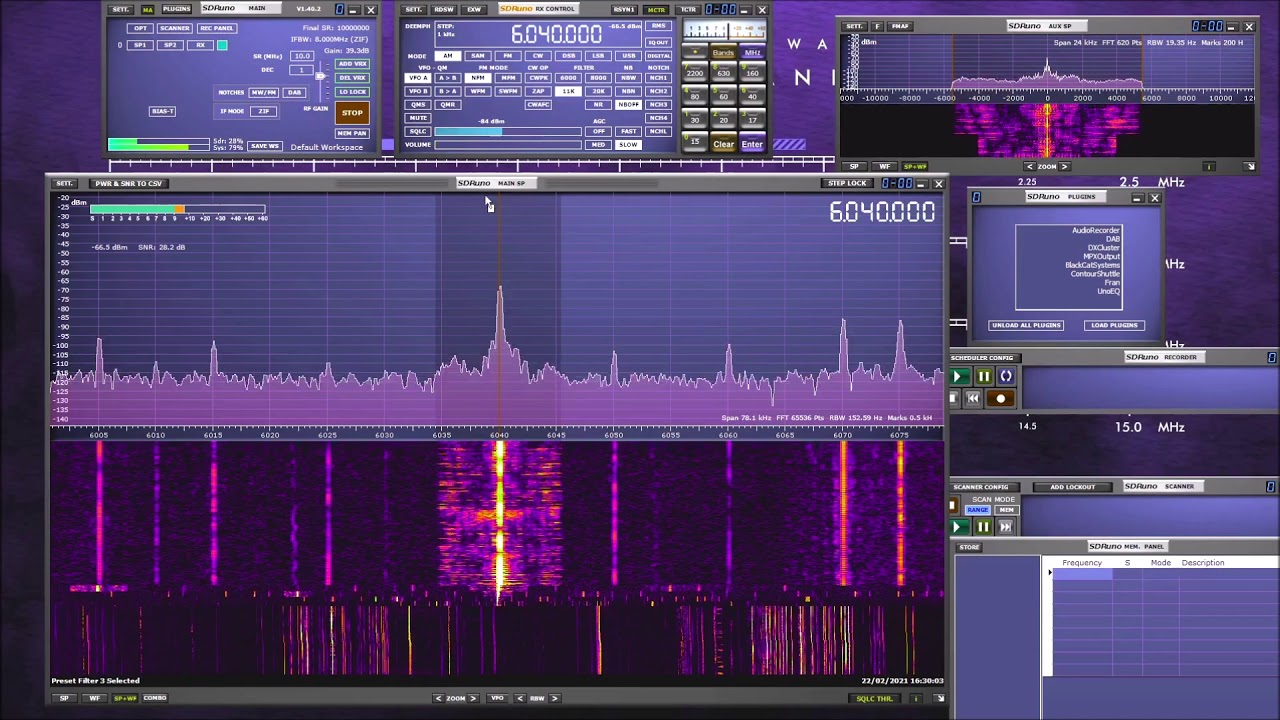Switch Main SP to COMBO view
This screenshot has width=1280, height=720.
(154, 698)
